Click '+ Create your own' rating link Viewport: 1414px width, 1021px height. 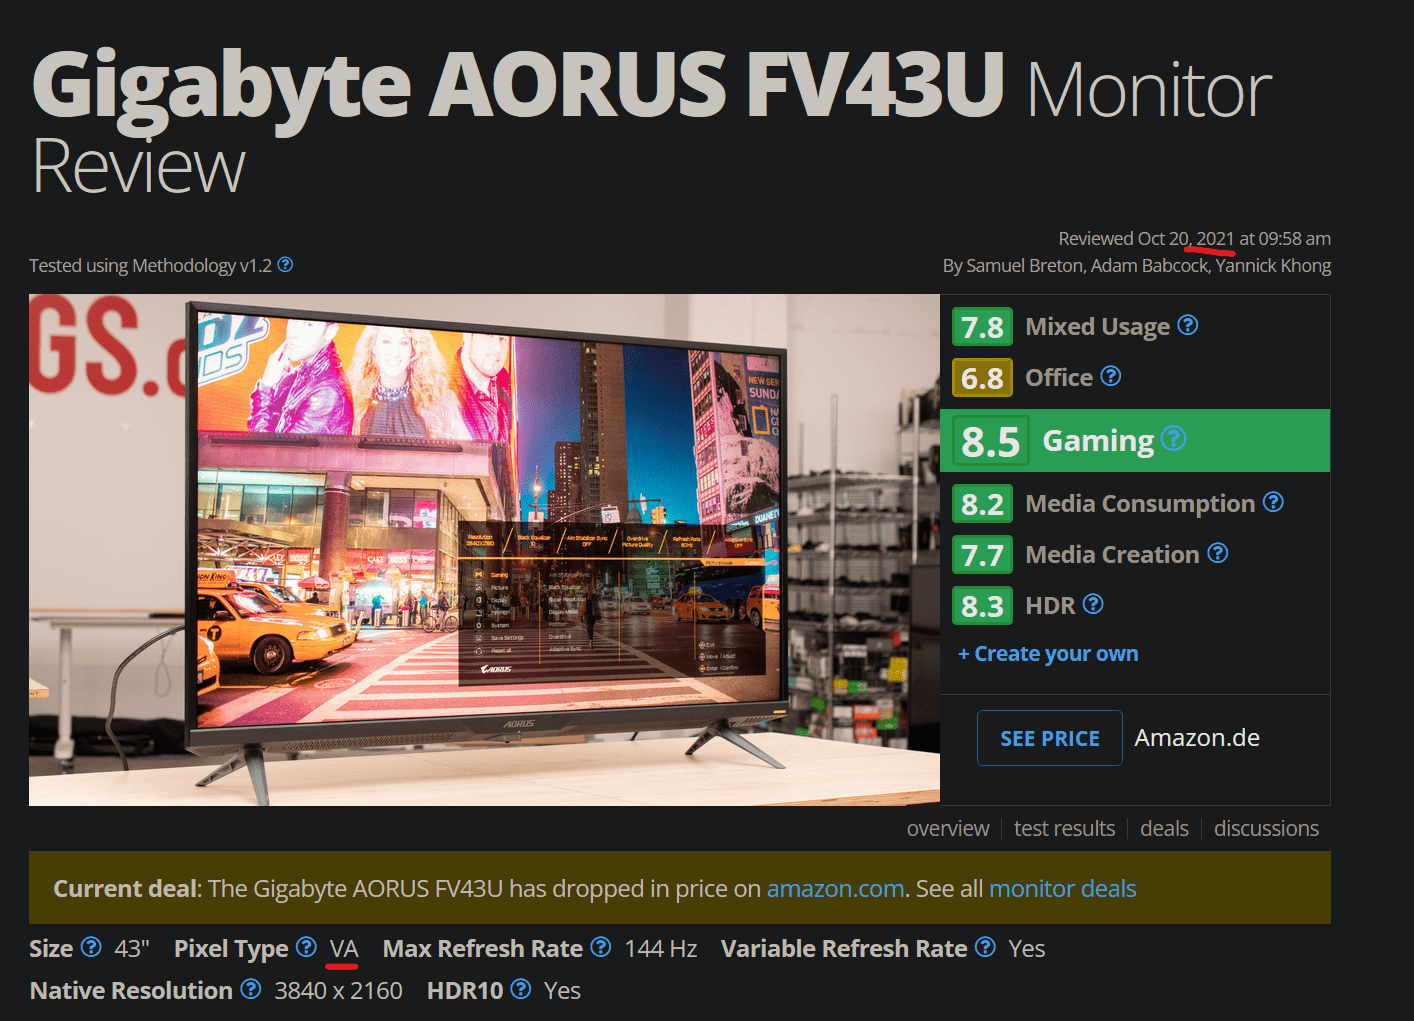1048,654
